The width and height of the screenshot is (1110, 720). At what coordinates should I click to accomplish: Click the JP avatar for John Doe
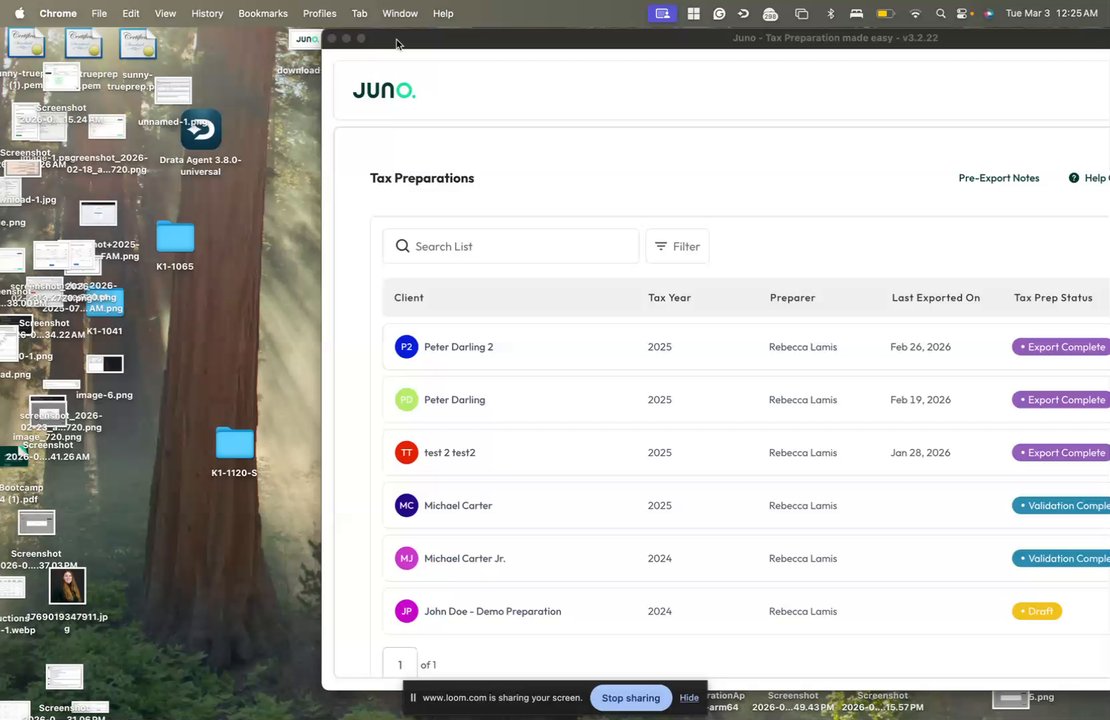406,611
